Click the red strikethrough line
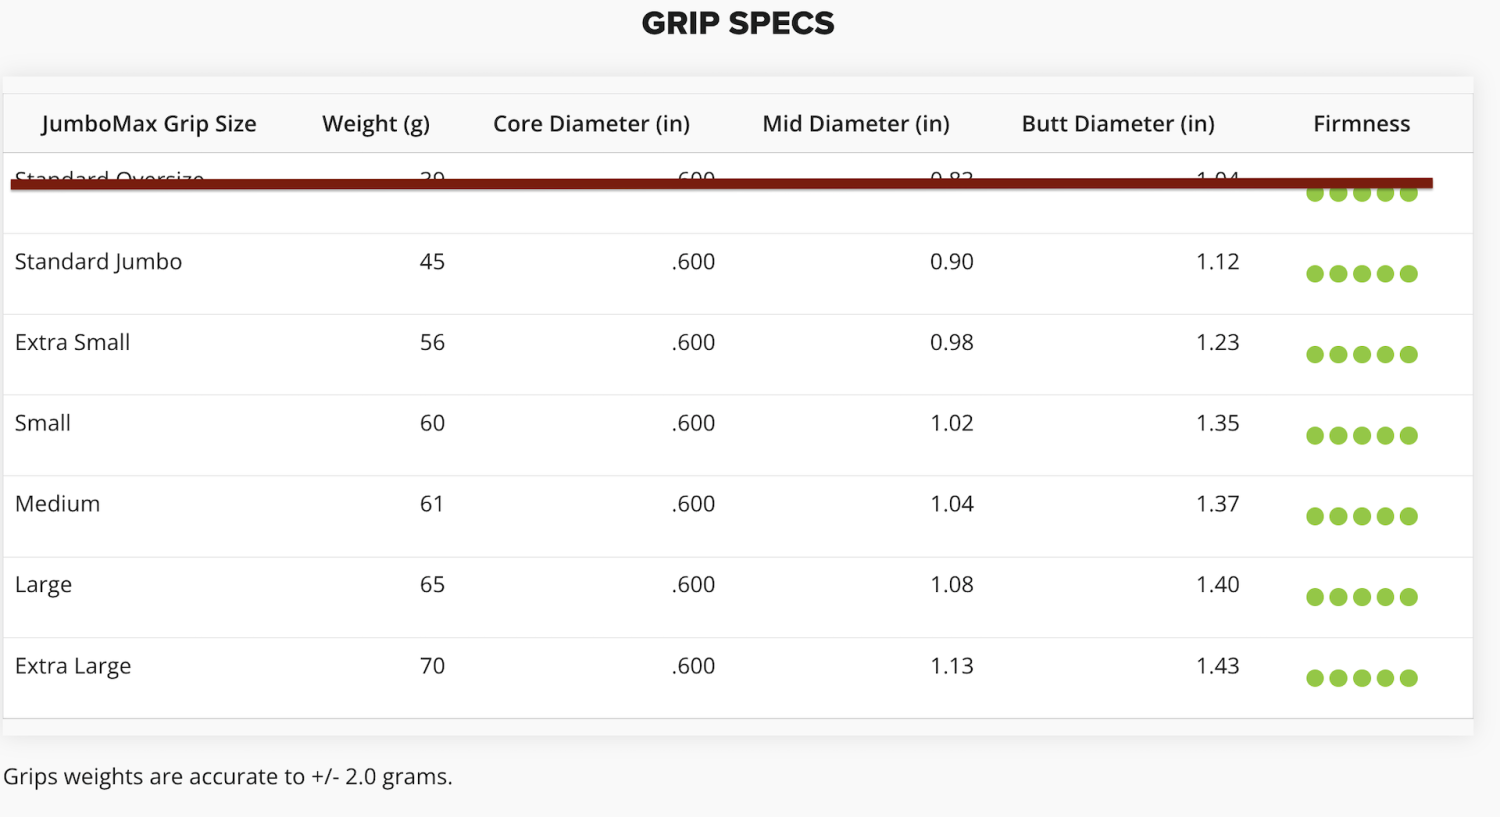 [721, 183]
